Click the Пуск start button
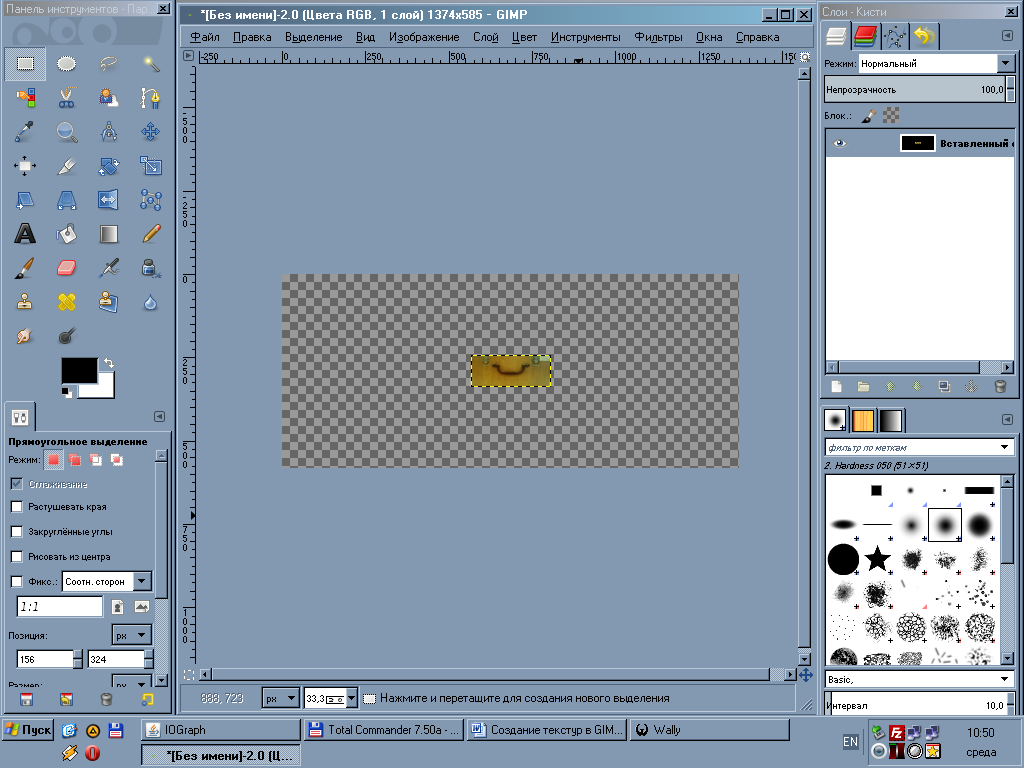Screen dimensions: 1024x768 pyautogui.click(x=28, y=730)
